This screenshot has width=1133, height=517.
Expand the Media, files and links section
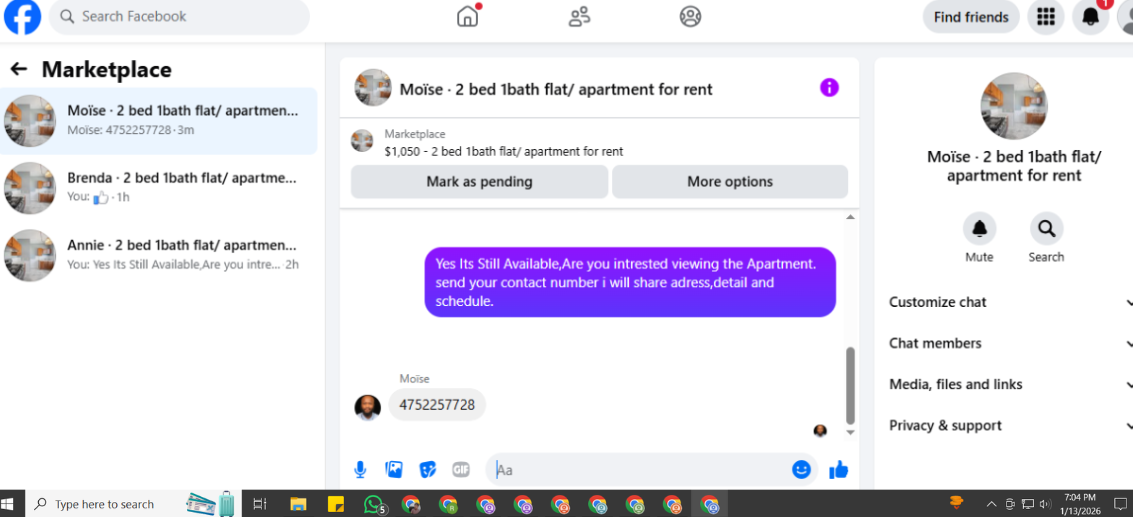1010,385
